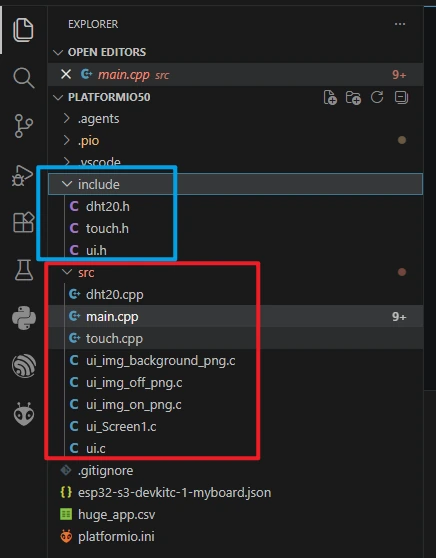Click the New File icon

[330, 98]
